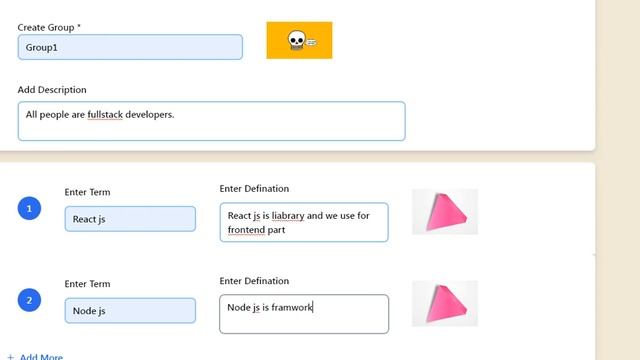Click the underlined word fullstack in description
This screenshot has height=360, width=640.
[105, 115]
